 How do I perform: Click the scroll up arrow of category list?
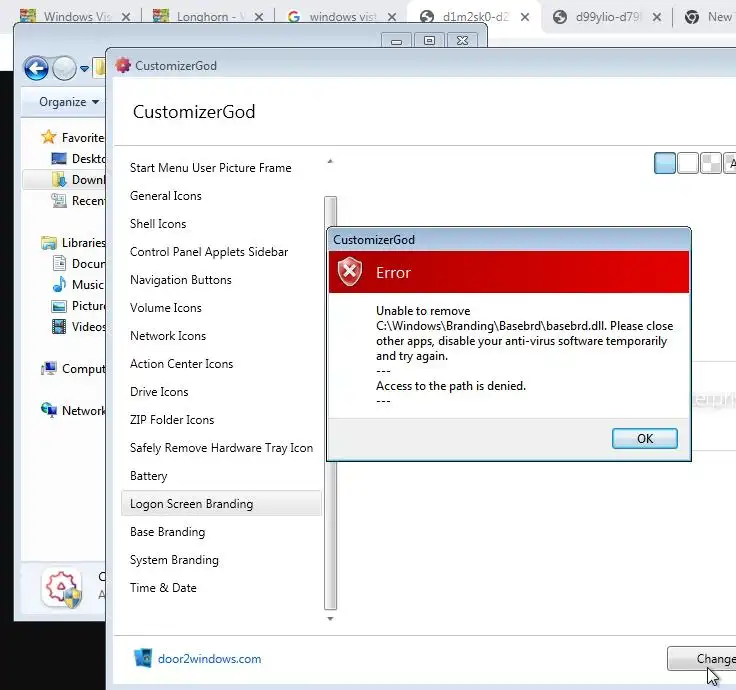[x=330, y=161]
